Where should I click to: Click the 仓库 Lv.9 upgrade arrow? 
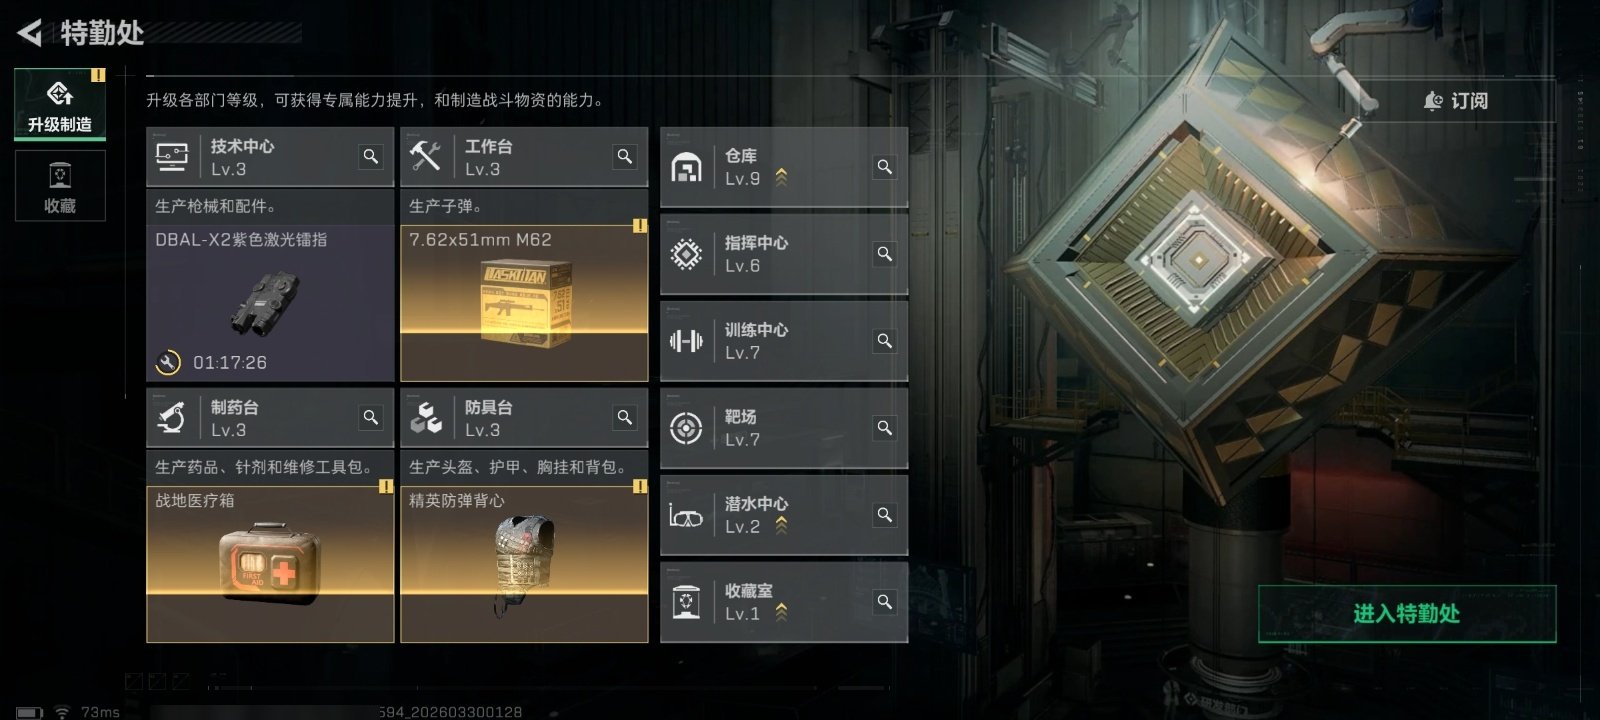tap(781, 177)
